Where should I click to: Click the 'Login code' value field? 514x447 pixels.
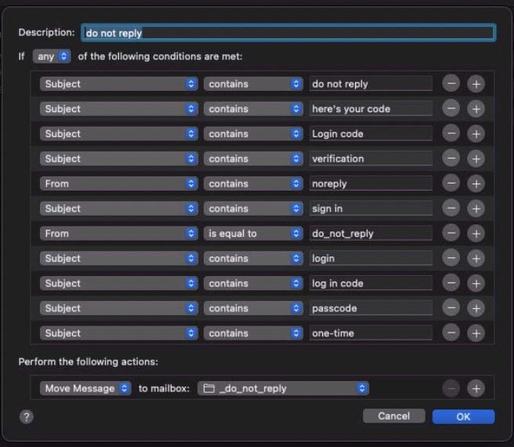coord(371,134)
